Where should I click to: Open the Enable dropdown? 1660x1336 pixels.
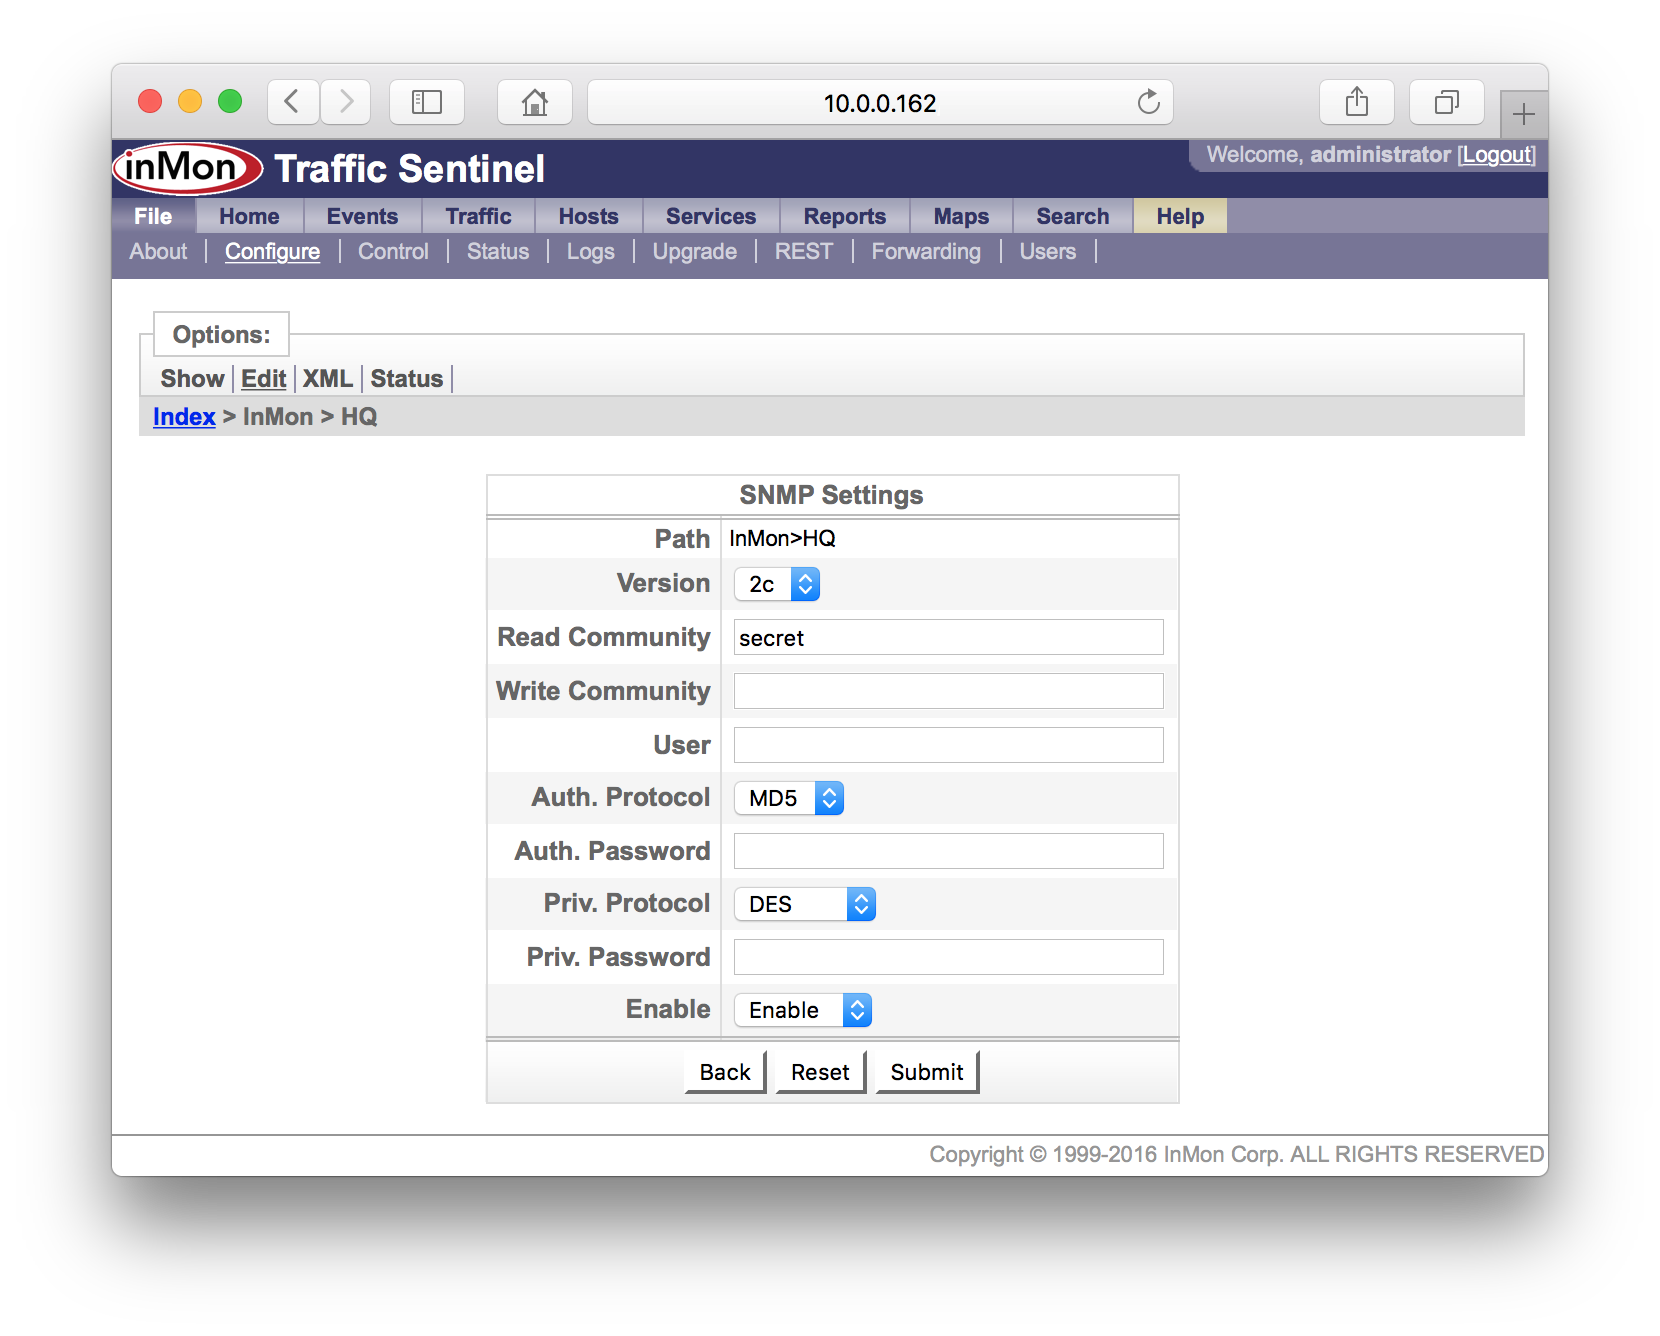(803, 1010)
